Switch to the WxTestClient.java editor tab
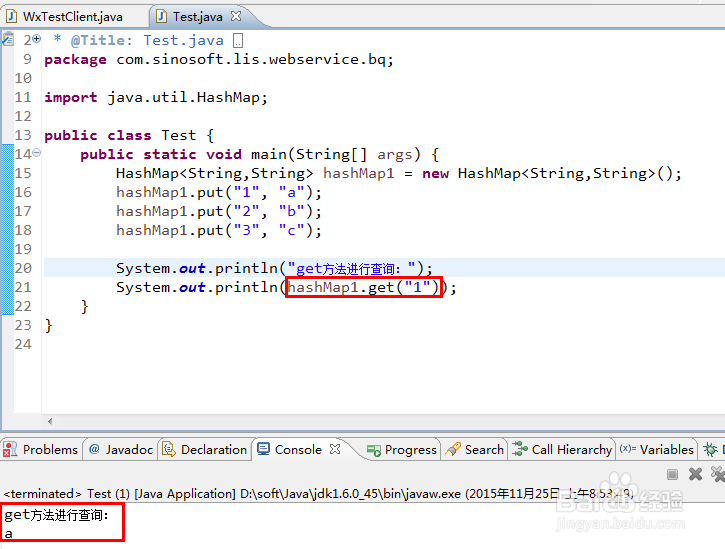Viewport: 725px width, 549px height. tap(73, 17)
